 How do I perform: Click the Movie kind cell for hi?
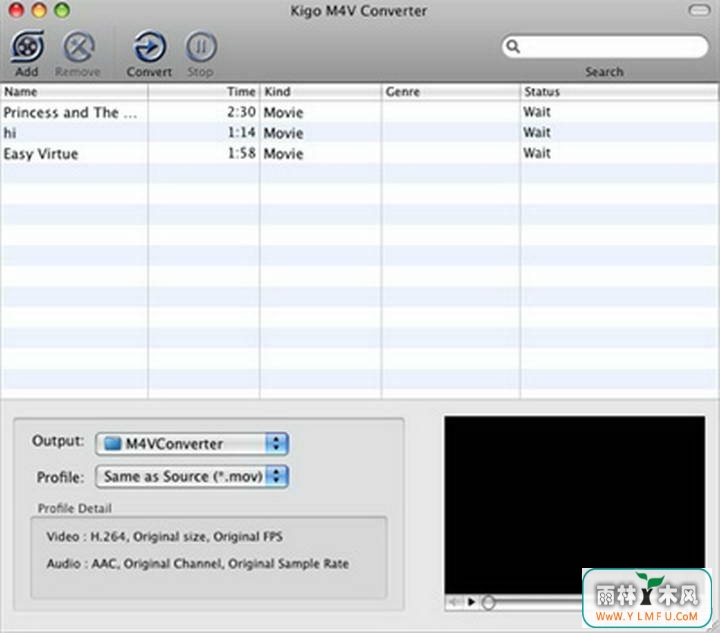click(x=283, y=133)
